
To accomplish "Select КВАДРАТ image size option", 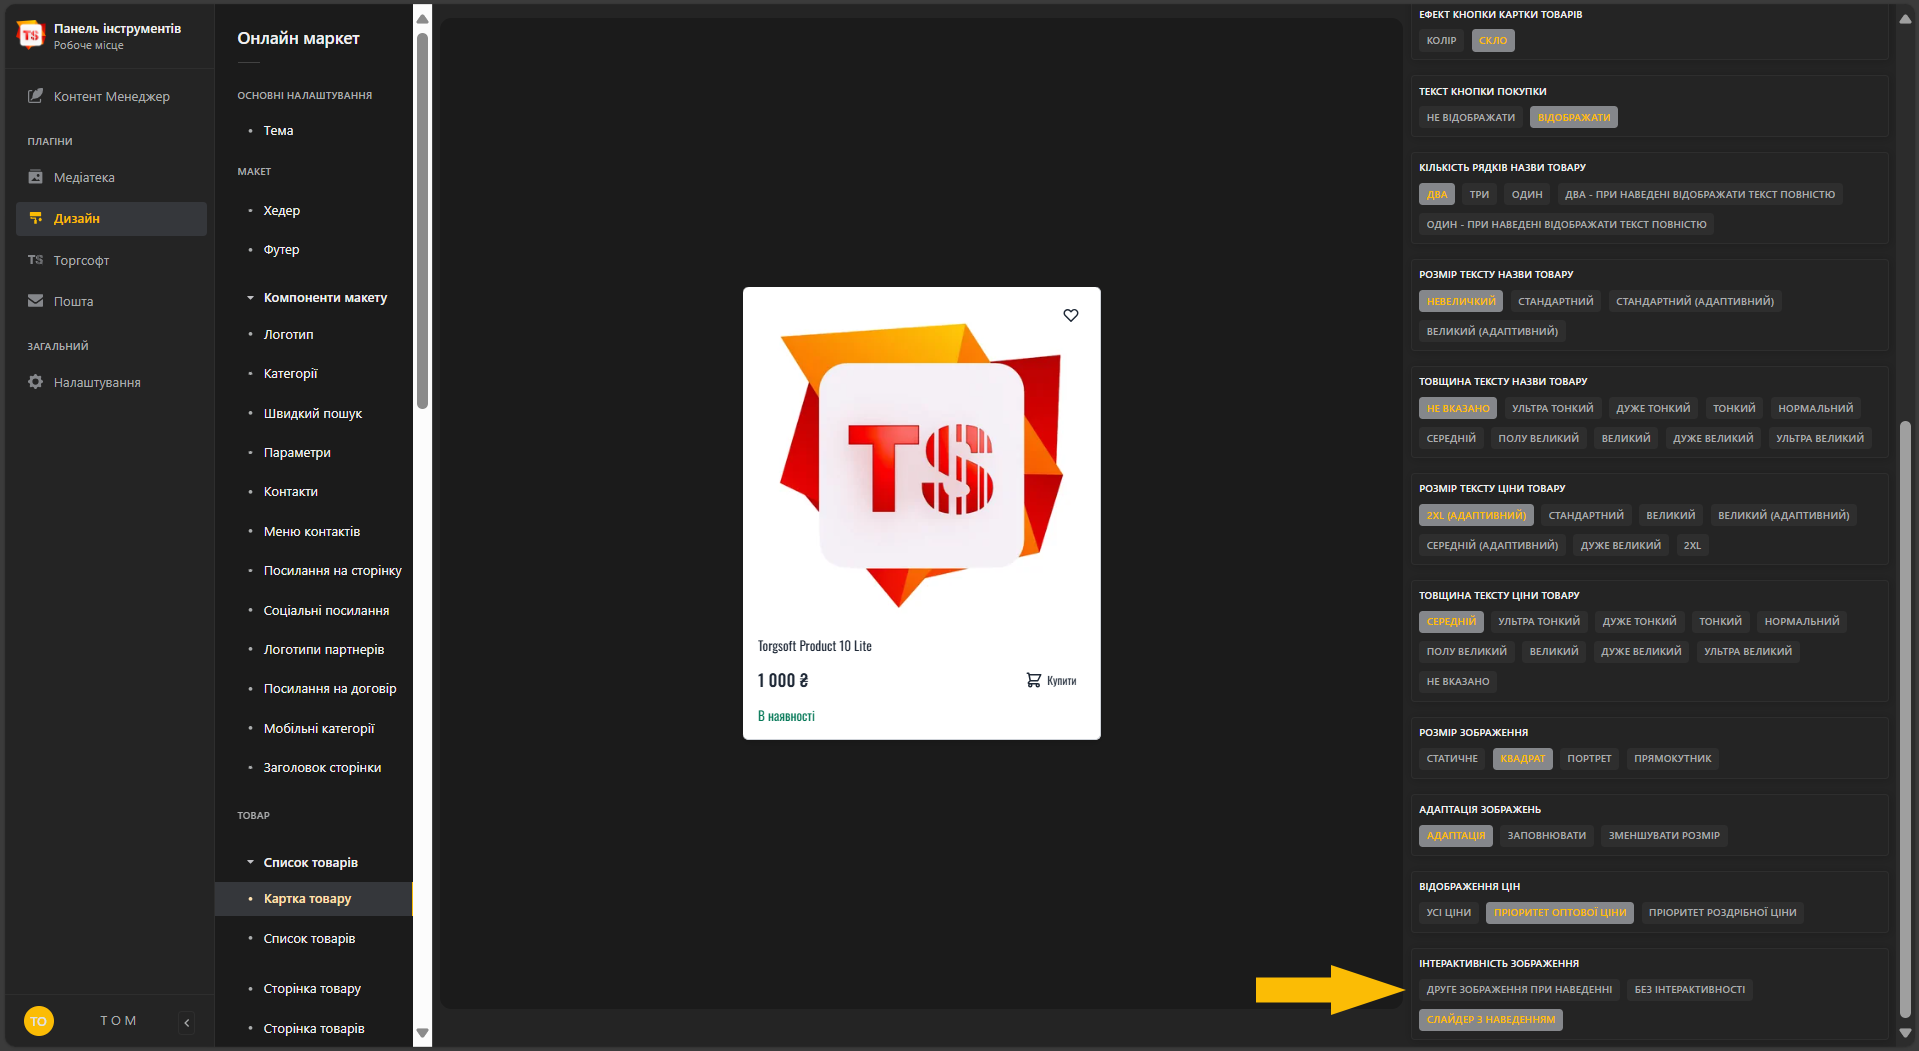I will click(1523, 759).
